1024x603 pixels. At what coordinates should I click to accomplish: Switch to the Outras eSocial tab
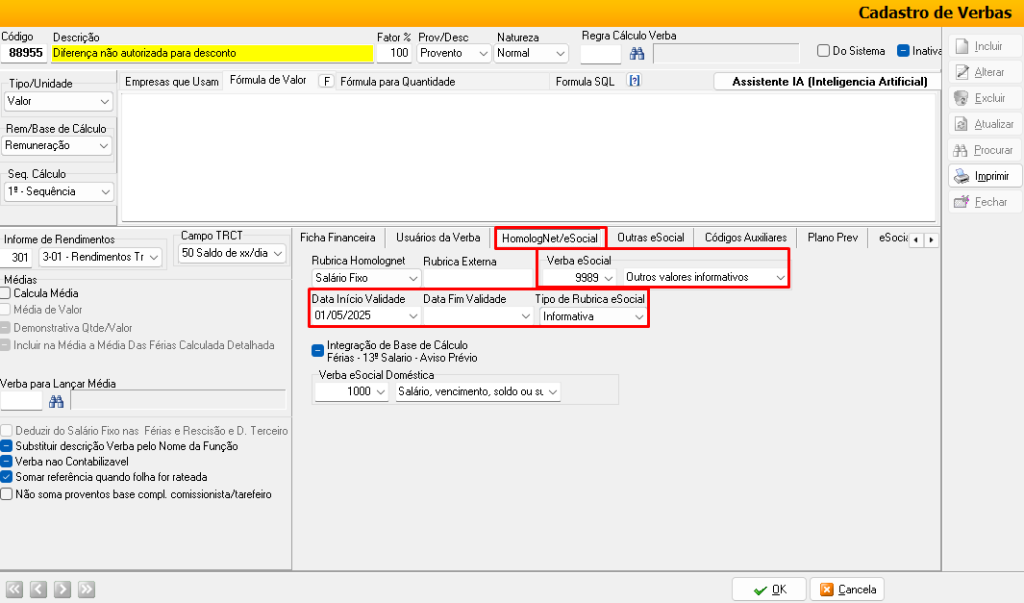point(650,238)
